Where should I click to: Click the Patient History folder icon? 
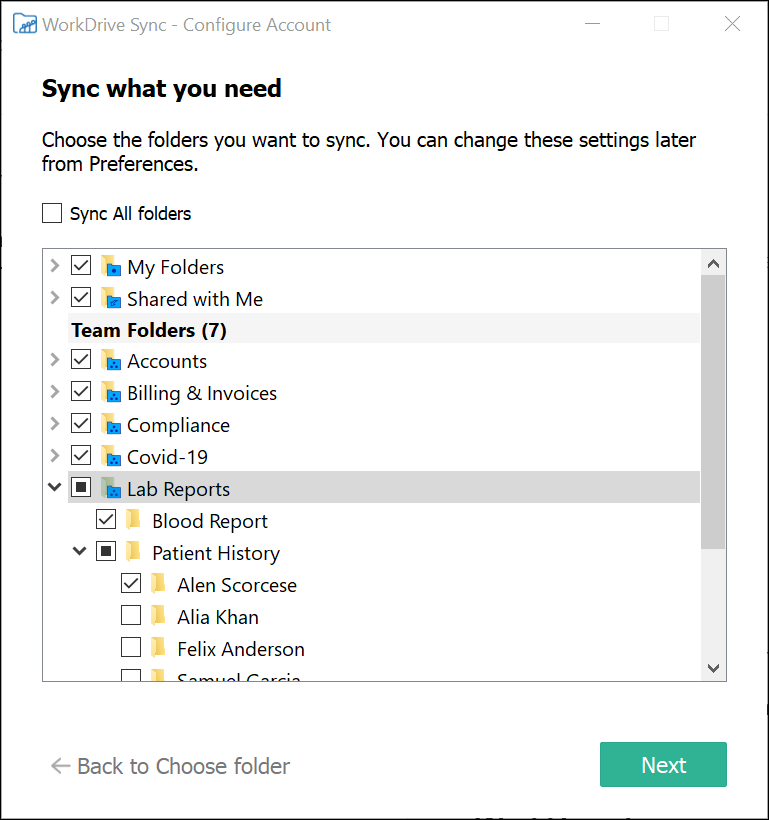coord(133,551)
